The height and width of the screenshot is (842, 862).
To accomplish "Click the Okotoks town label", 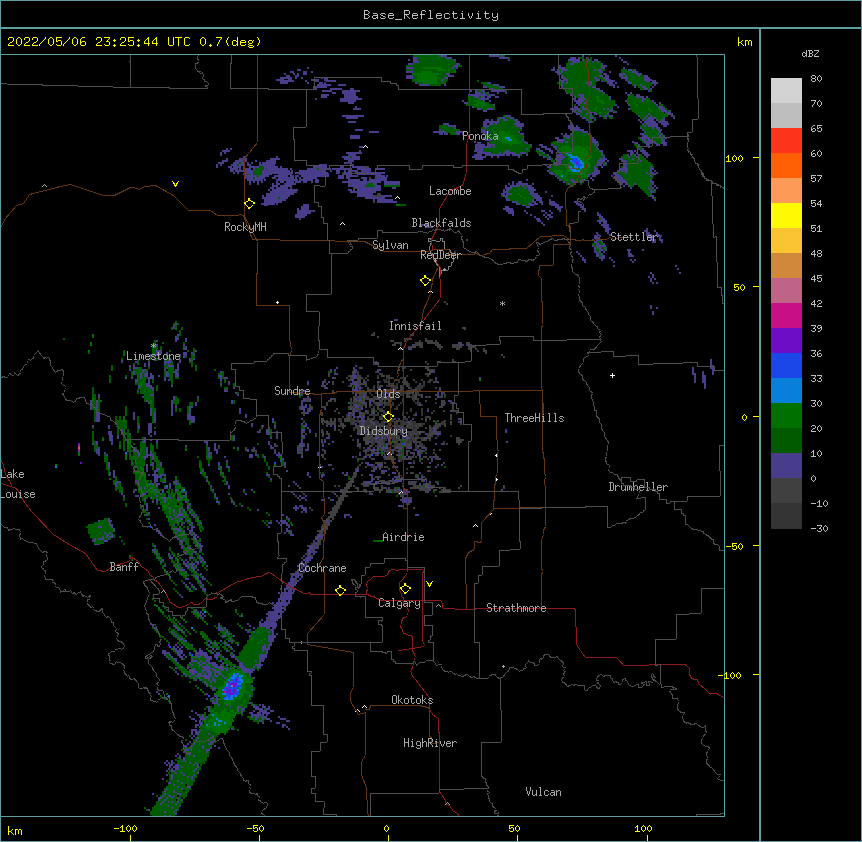I will [x=412, y=700].
